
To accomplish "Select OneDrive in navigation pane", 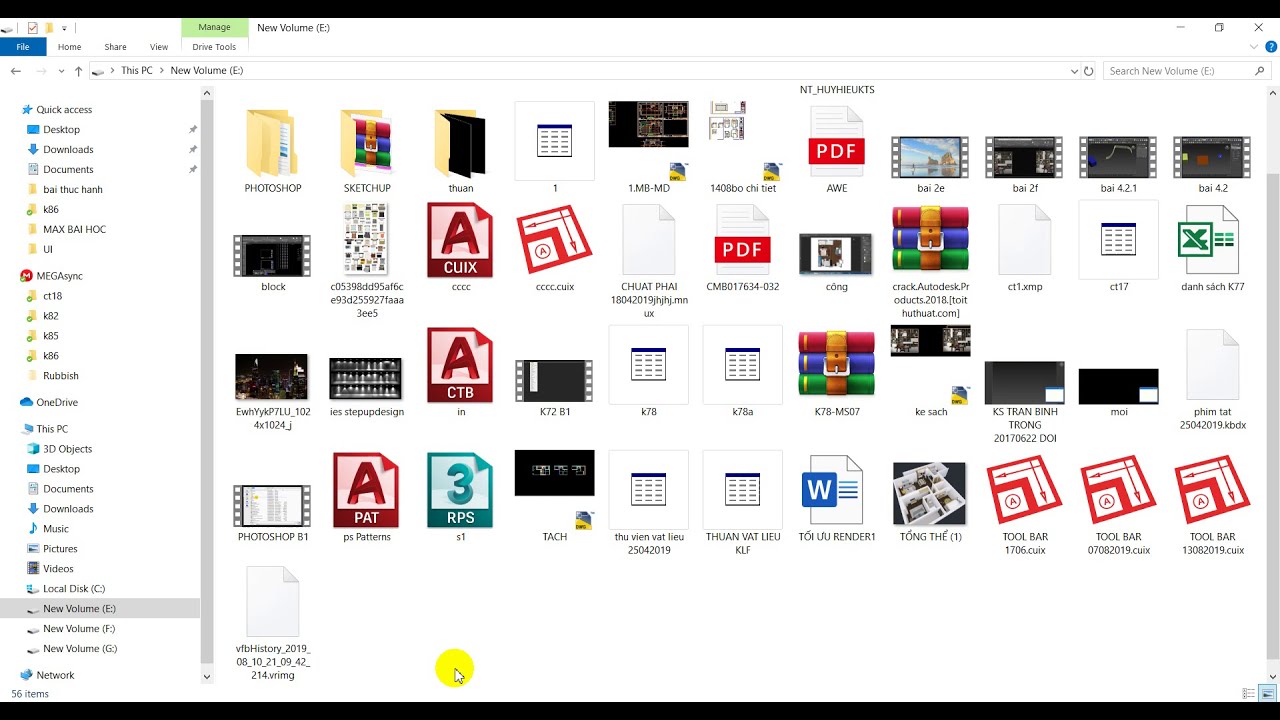I will [57, 402].
